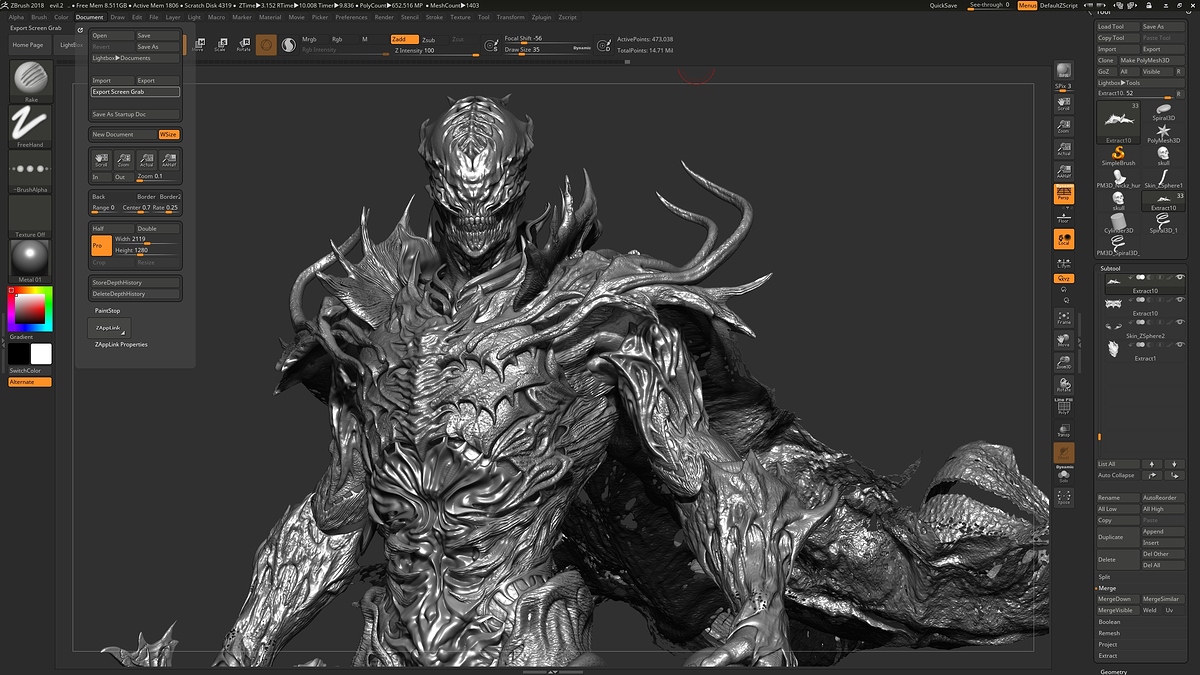Click the Zoom3D icon on right shelf

click(x=1064, y=363)
